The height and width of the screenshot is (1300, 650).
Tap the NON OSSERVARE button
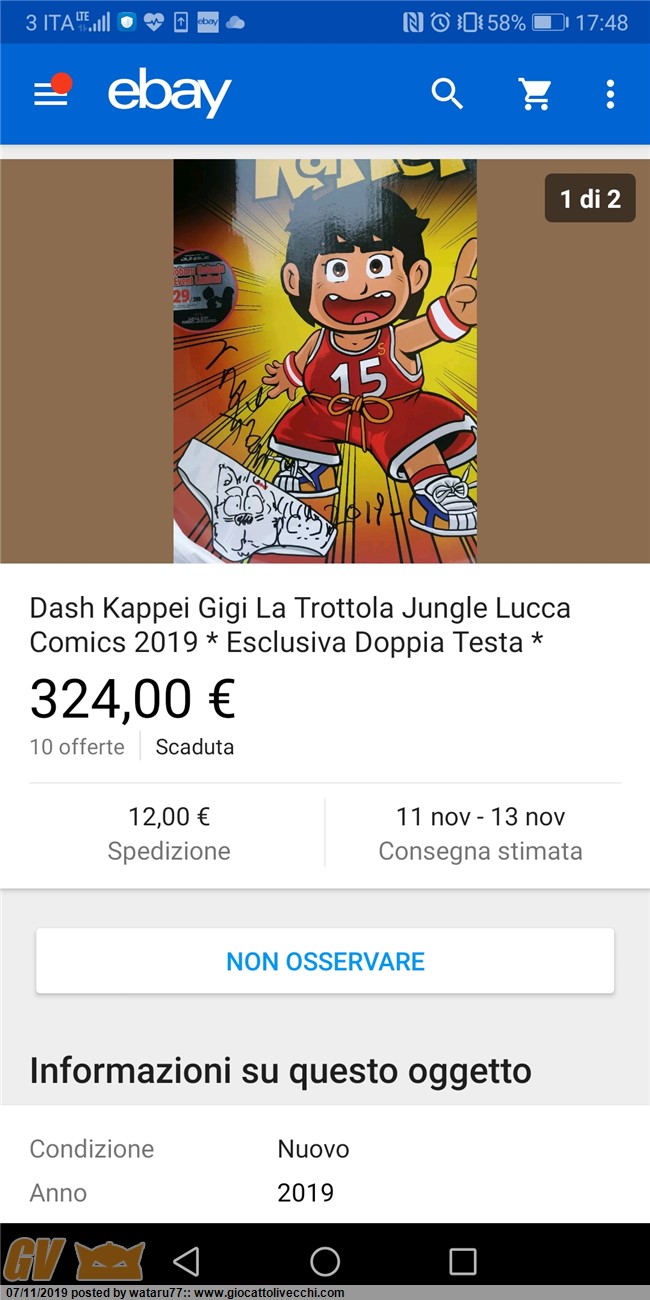[325, 961]
